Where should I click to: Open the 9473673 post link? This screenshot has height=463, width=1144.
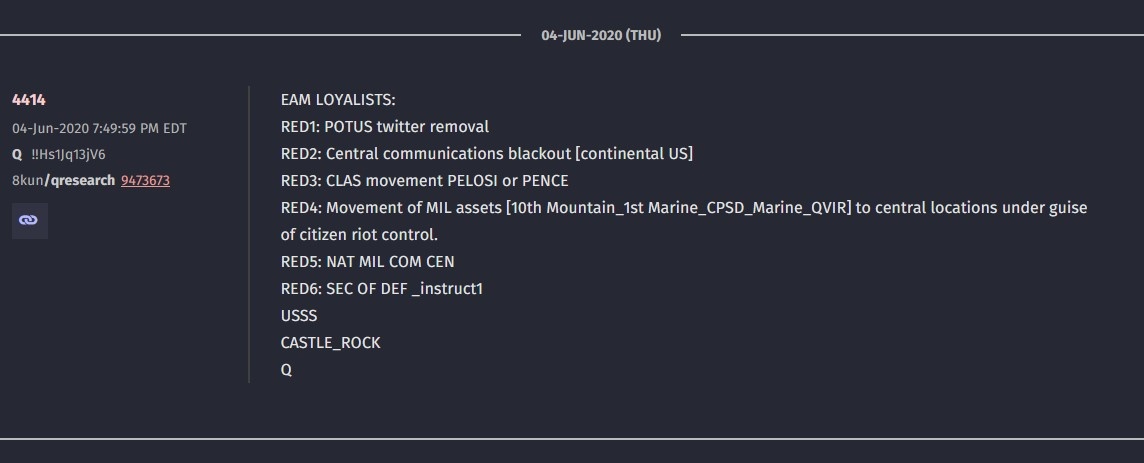coord(145,180)
